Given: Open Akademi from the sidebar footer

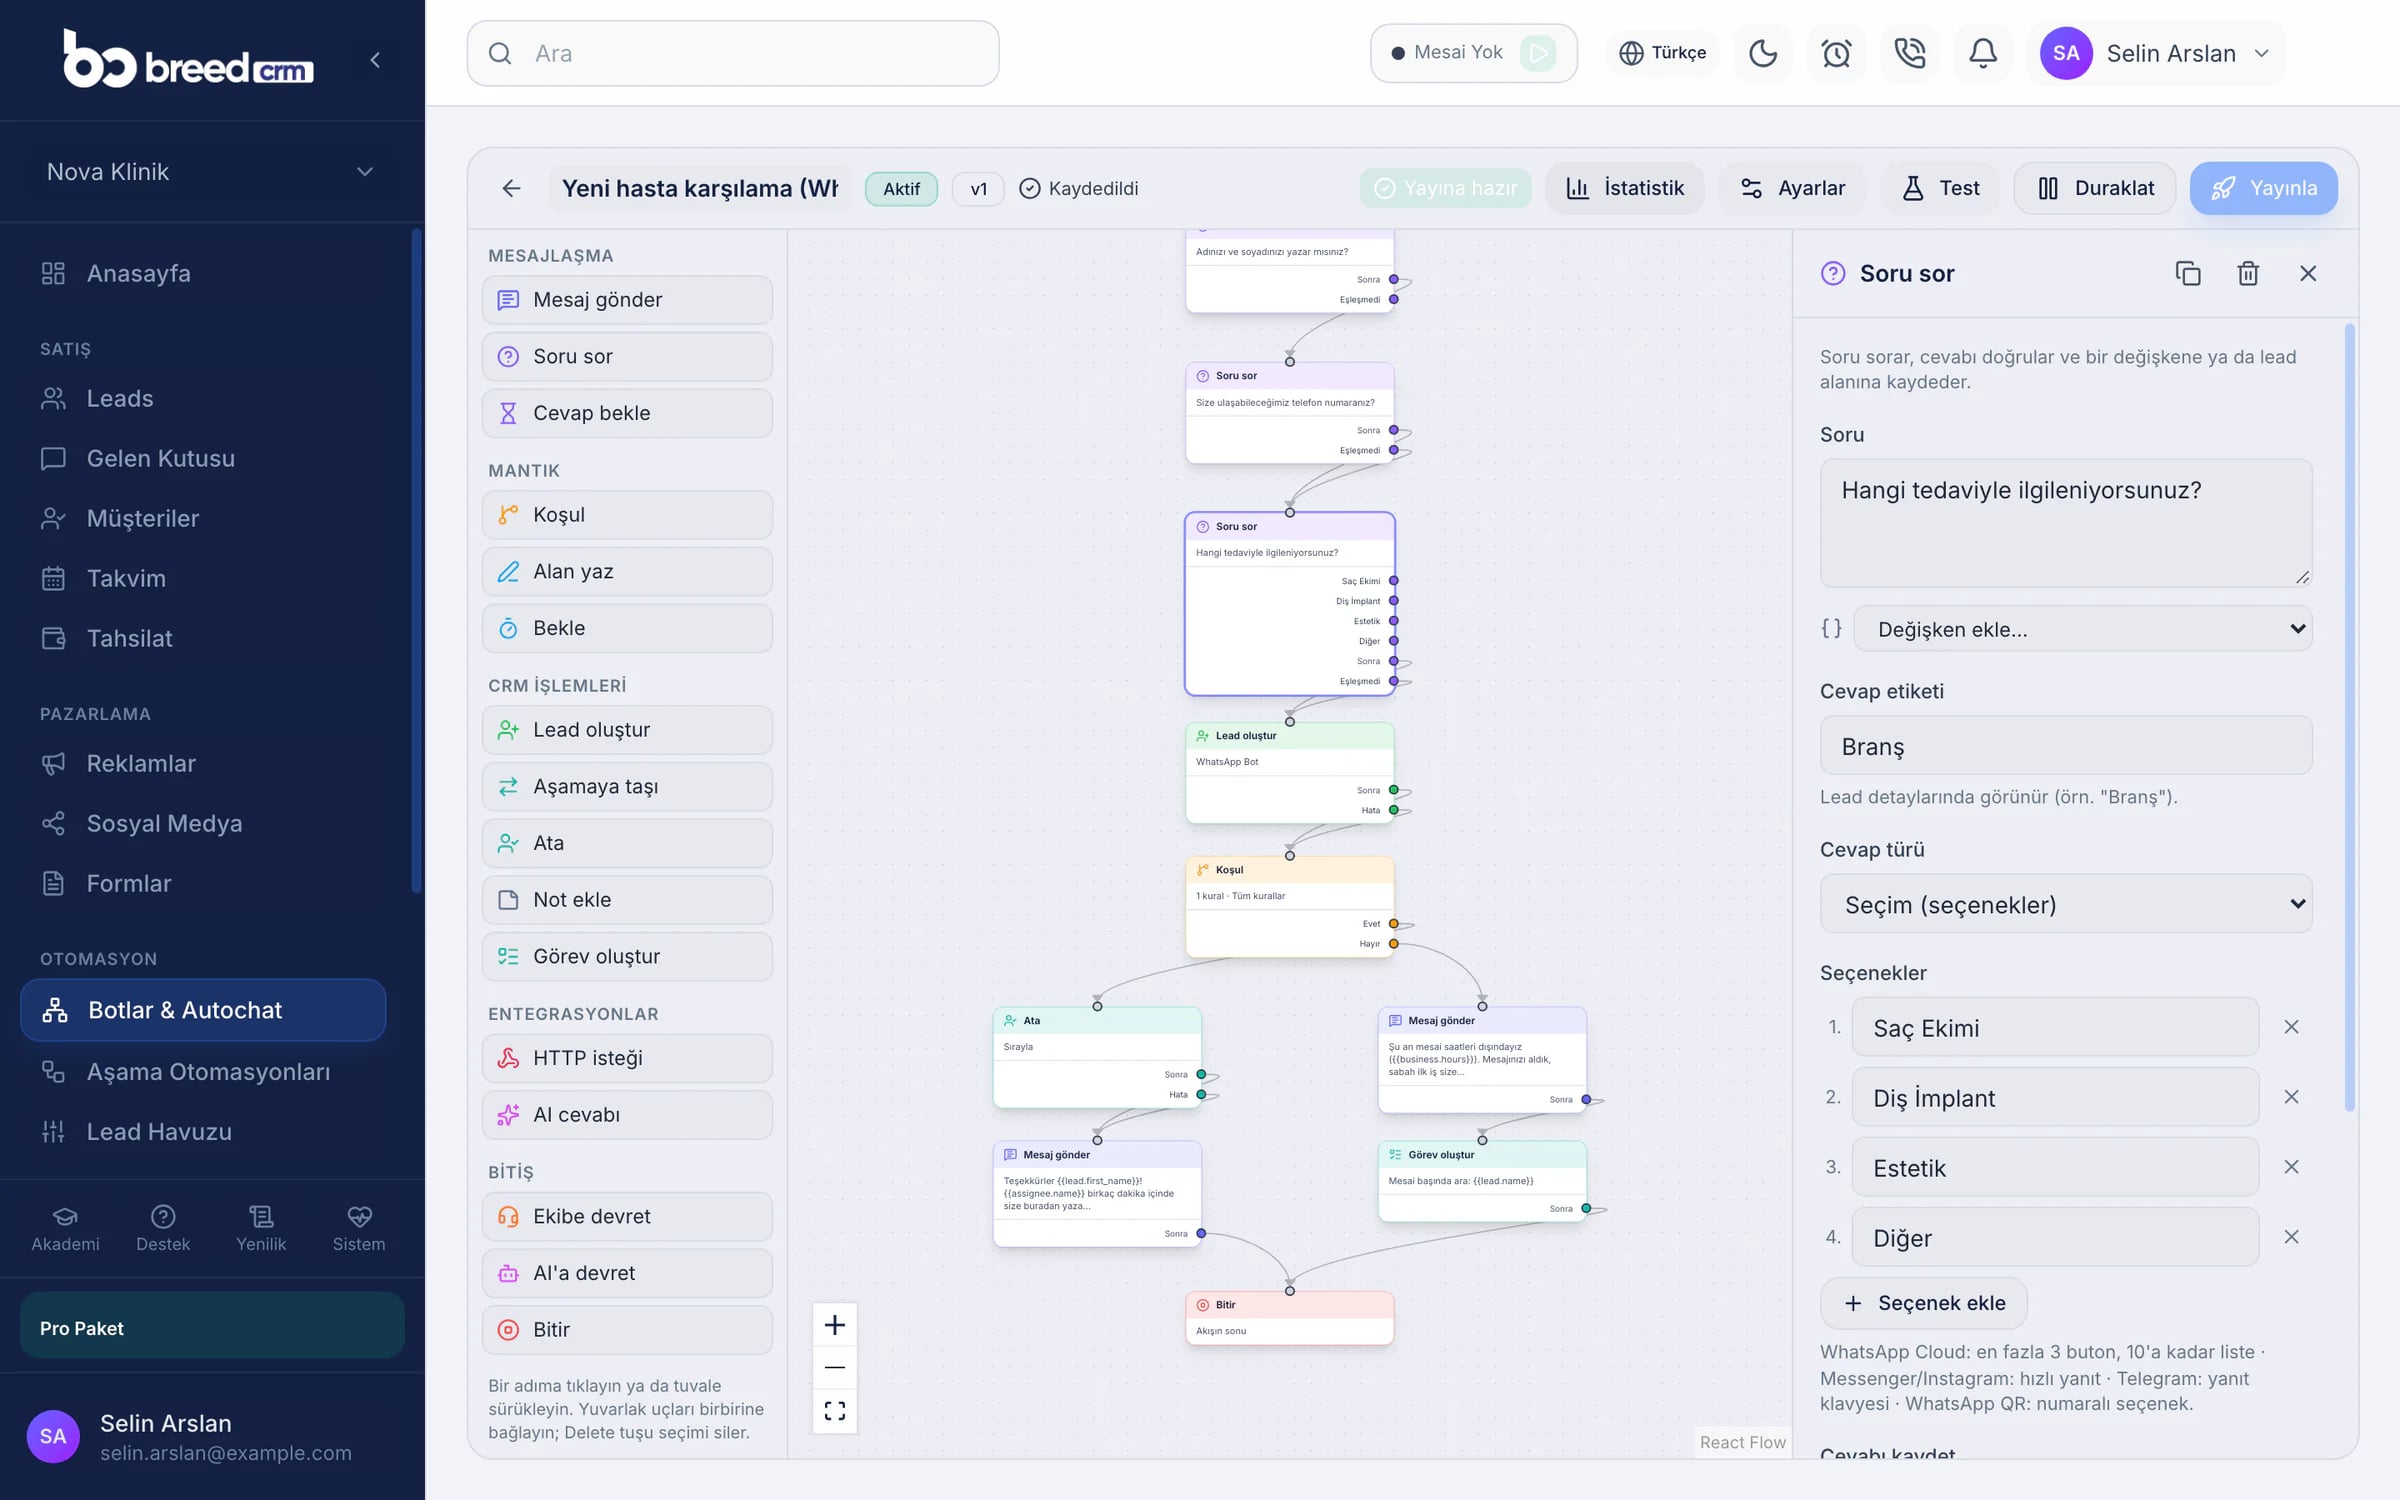Looking at the screenshot, I should tap(65, 1228).
